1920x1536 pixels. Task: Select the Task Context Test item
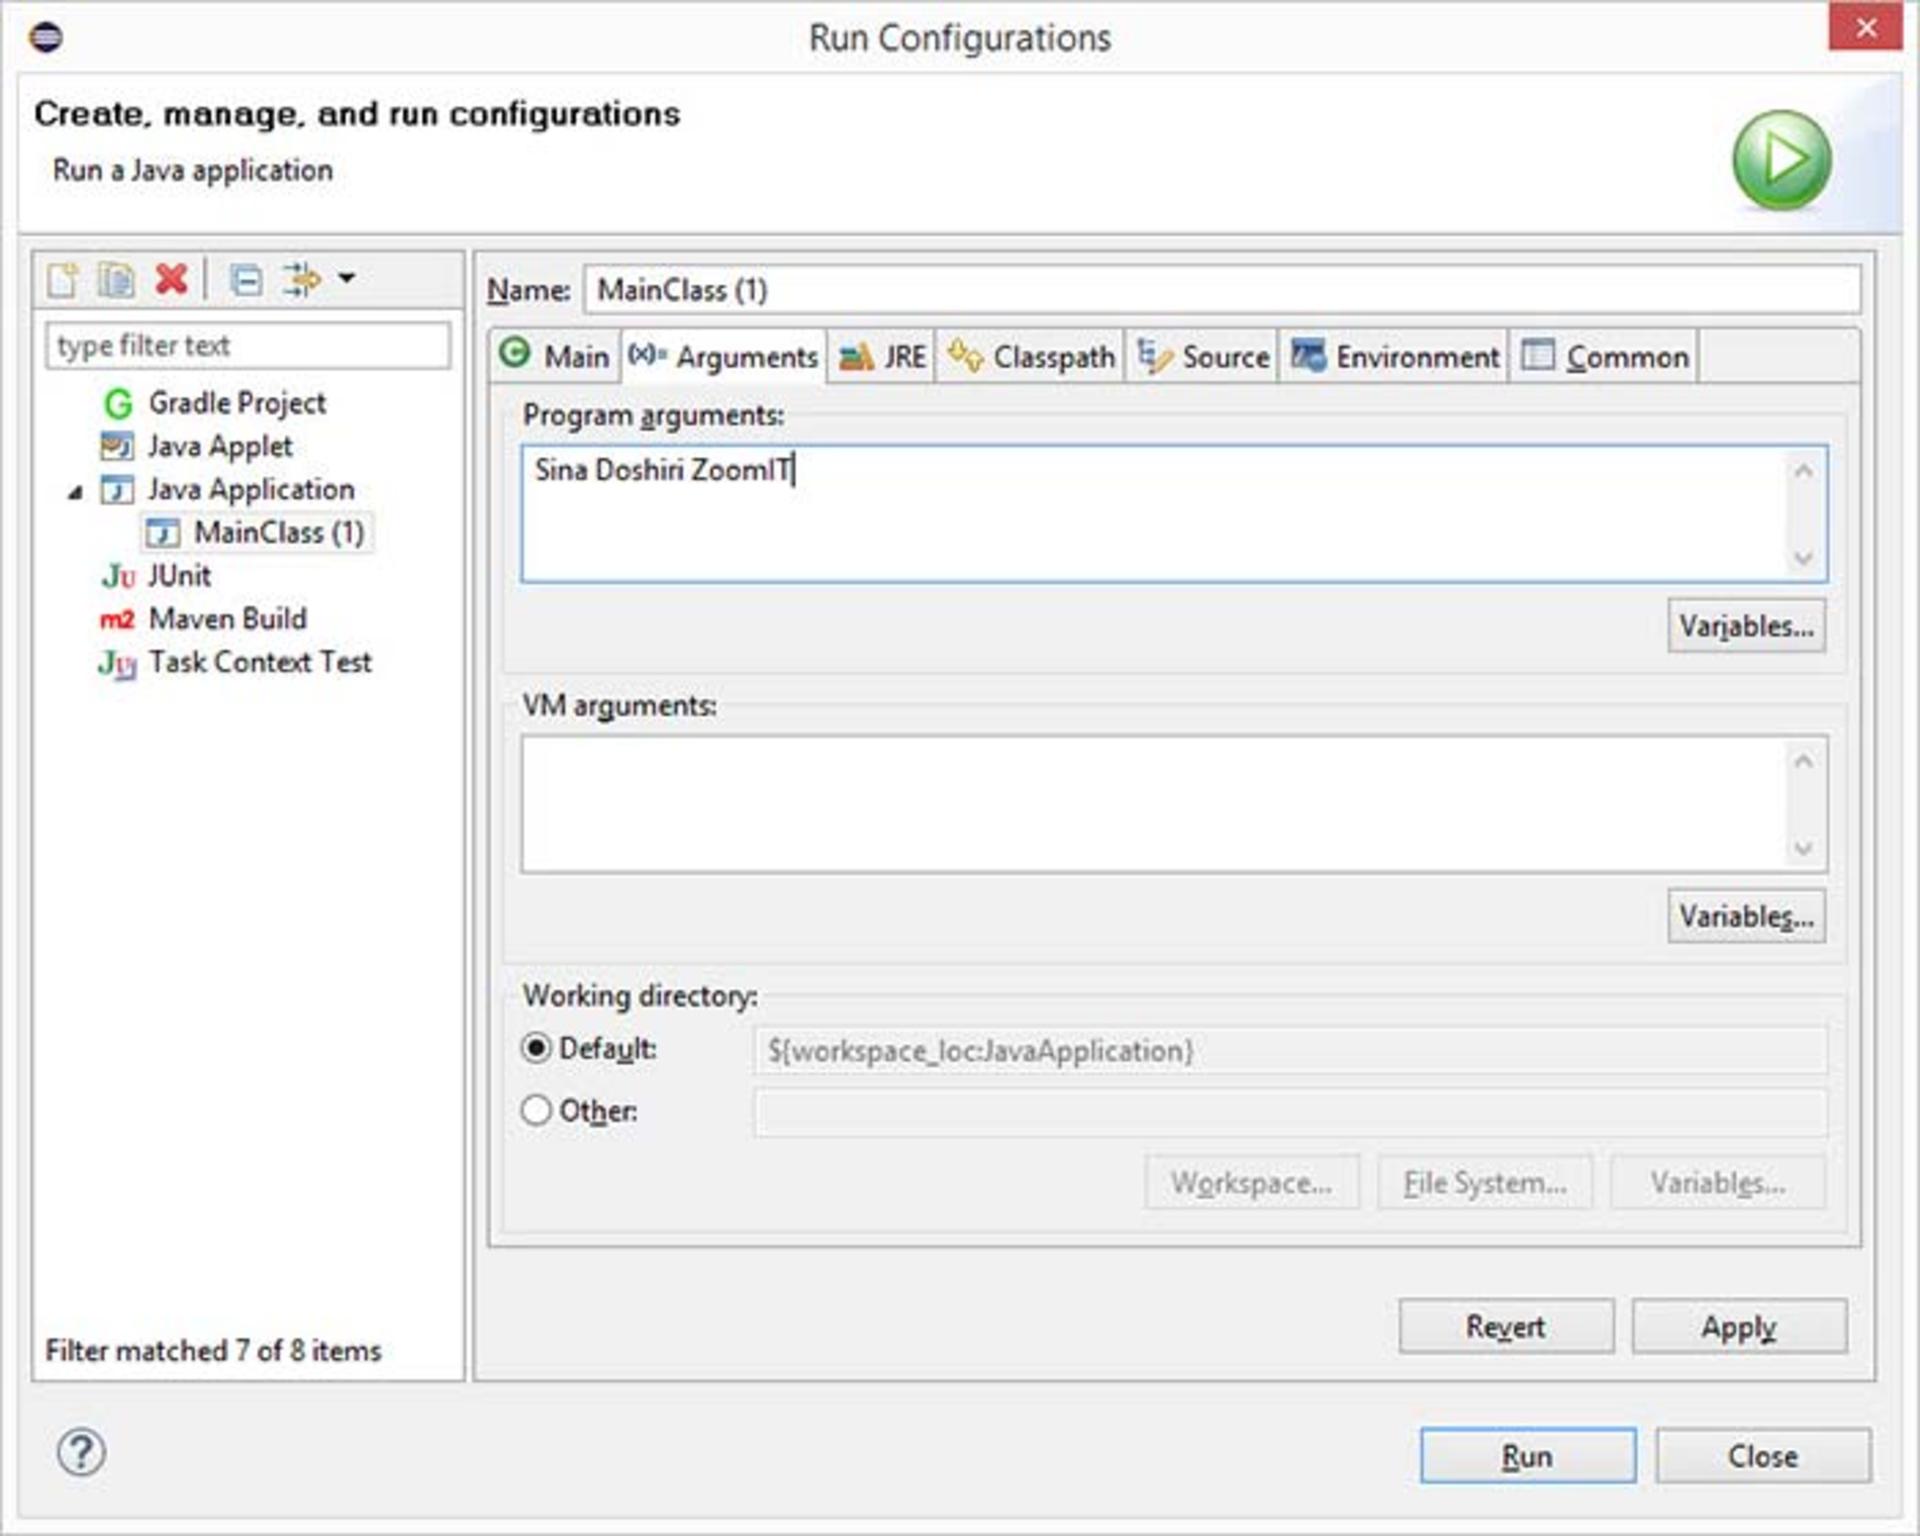[x=260, y=662]
